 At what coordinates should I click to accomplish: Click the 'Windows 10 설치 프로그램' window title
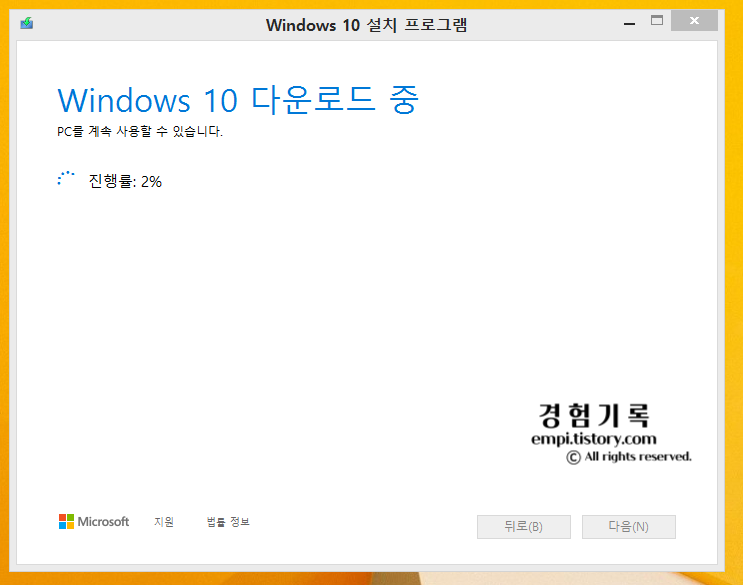tap(366, 25)
